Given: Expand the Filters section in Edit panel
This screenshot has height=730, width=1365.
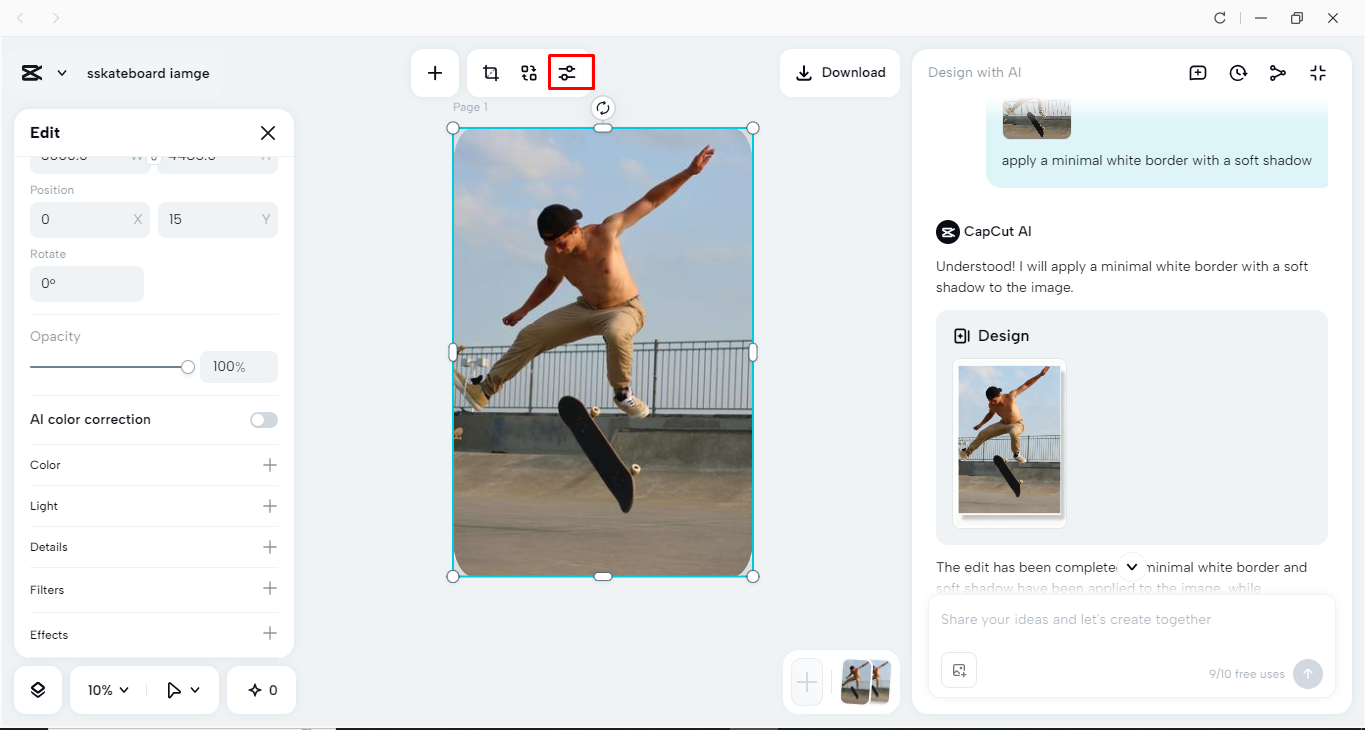Looking at the screenshot, I should (269, 589).
